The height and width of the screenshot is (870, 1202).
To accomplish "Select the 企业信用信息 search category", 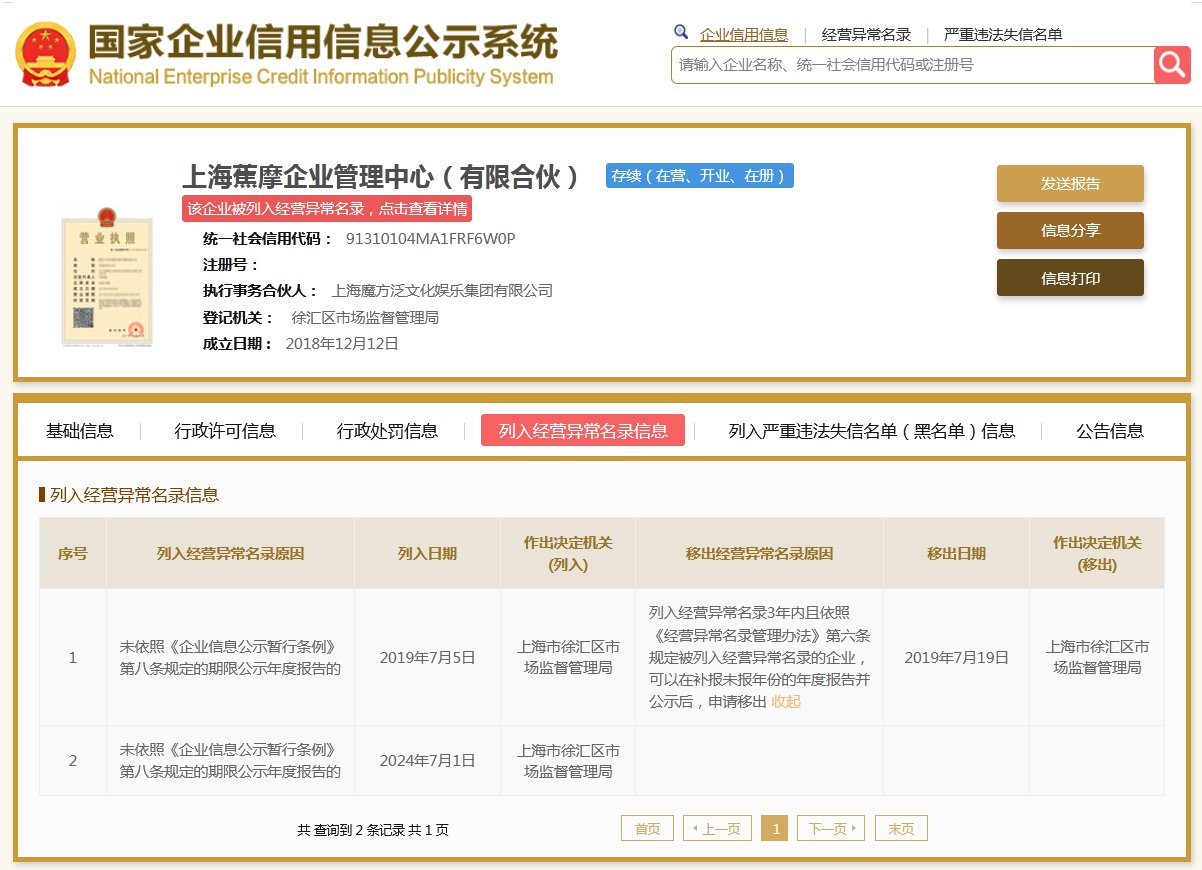I will point(743,35).
